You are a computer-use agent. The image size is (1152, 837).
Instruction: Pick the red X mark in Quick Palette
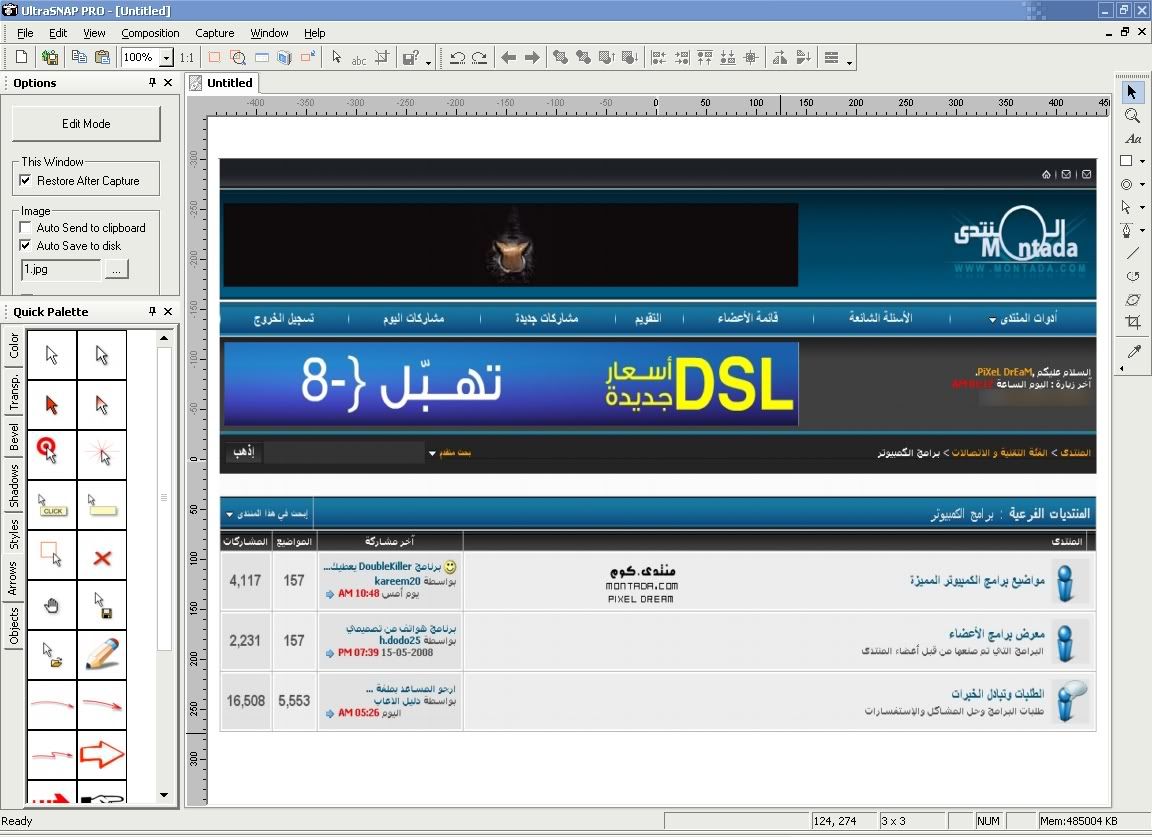click(102, 556)
